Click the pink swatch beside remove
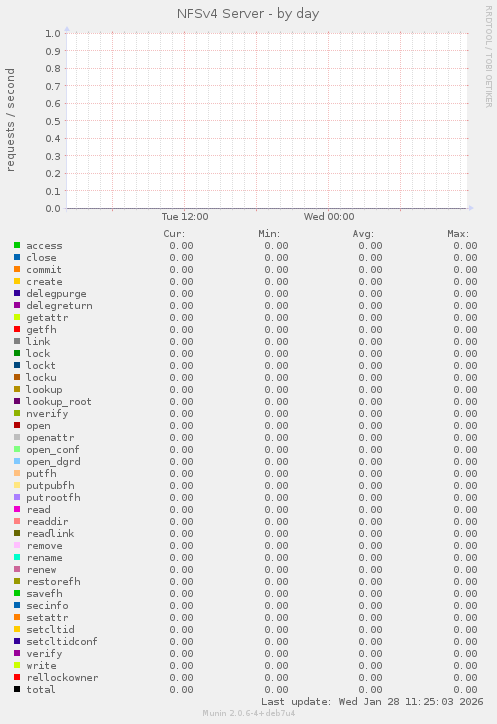 pos(17,545)
